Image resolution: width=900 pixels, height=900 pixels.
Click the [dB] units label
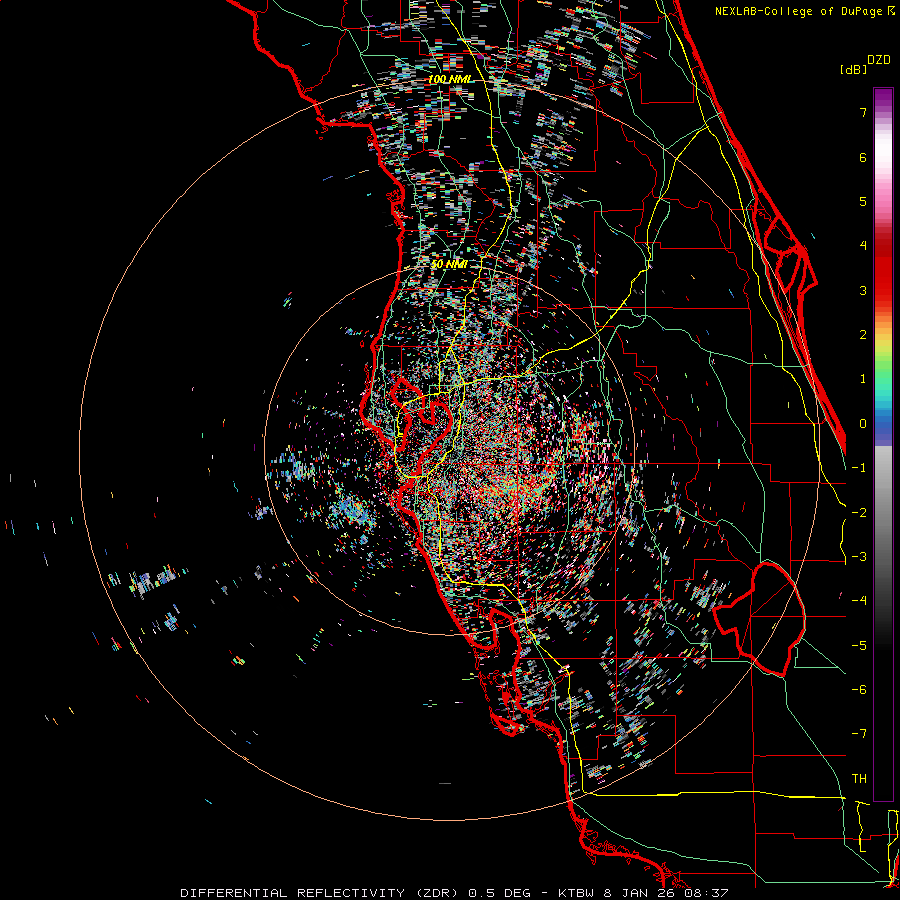tap(853, 69)
